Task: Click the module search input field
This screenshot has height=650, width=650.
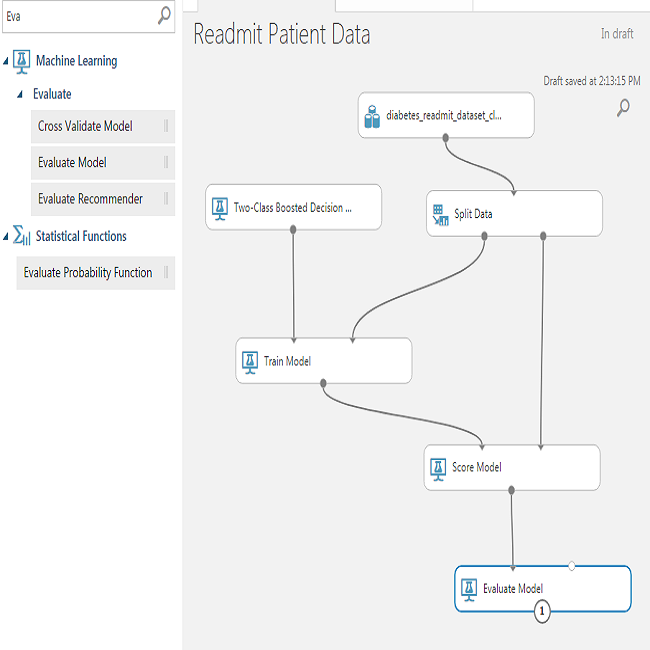Action: 78,16
